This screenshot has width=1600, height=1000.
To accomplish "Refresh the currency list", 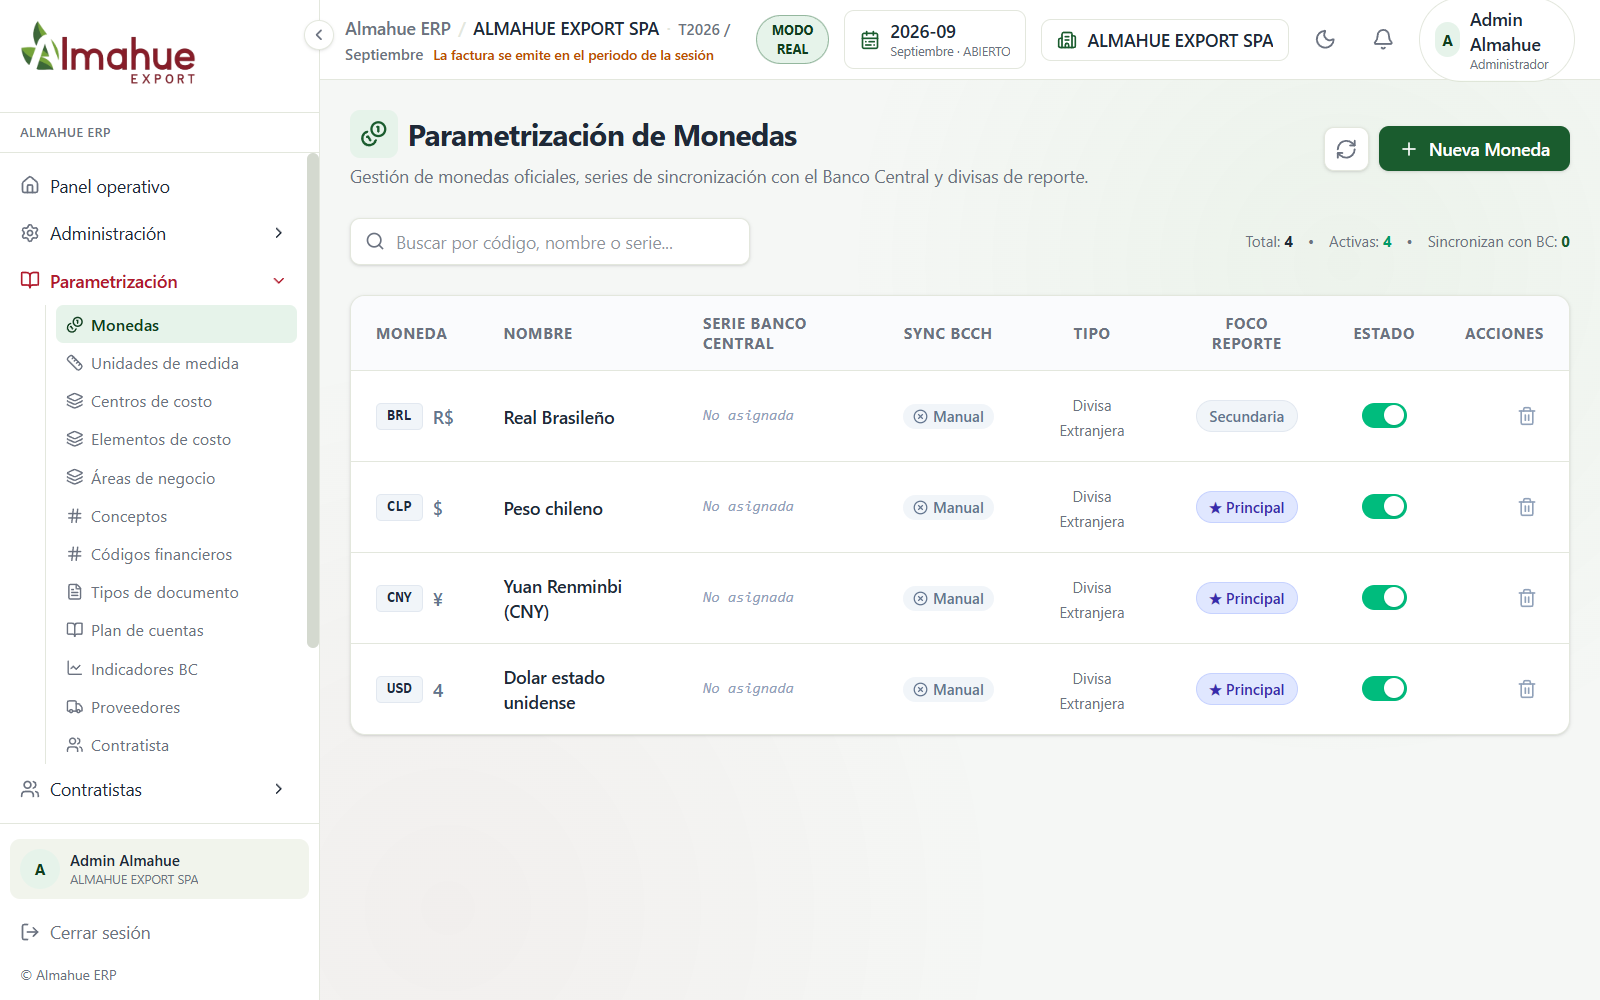I will click(x=1346, y=149).
